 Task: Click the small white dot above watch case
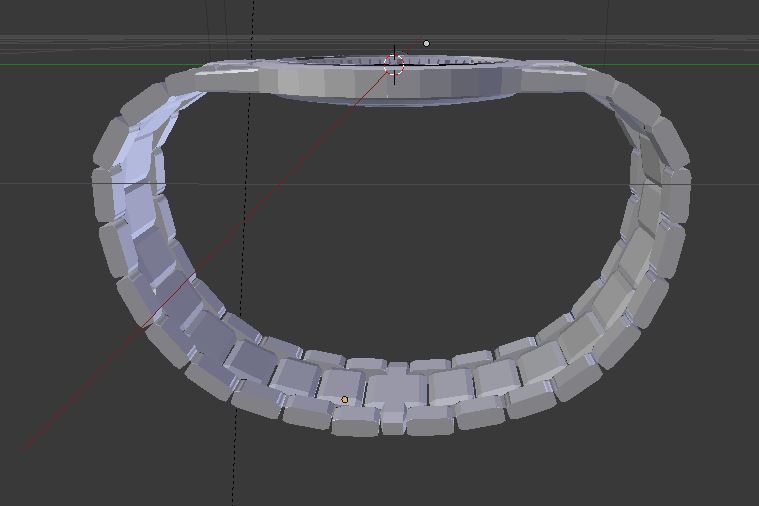[427, 44]
